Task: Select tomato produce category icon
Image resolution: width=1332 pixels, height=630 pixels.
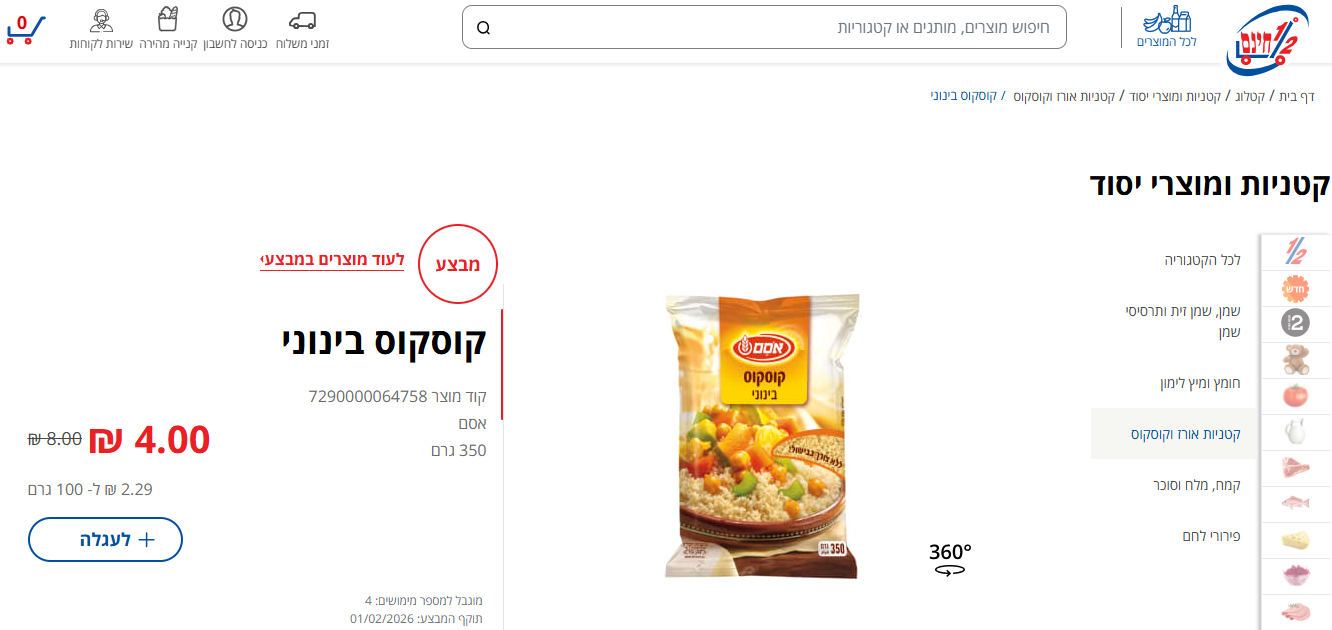Action: click(1296, 395)
